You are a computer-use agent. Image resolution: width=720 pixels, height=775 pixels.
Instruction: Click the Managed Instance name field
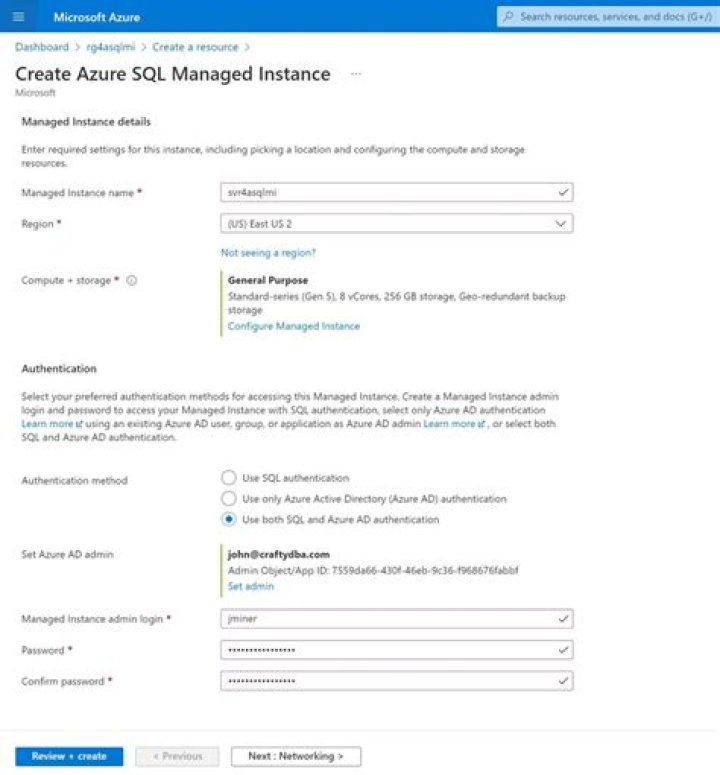(396, 192)
